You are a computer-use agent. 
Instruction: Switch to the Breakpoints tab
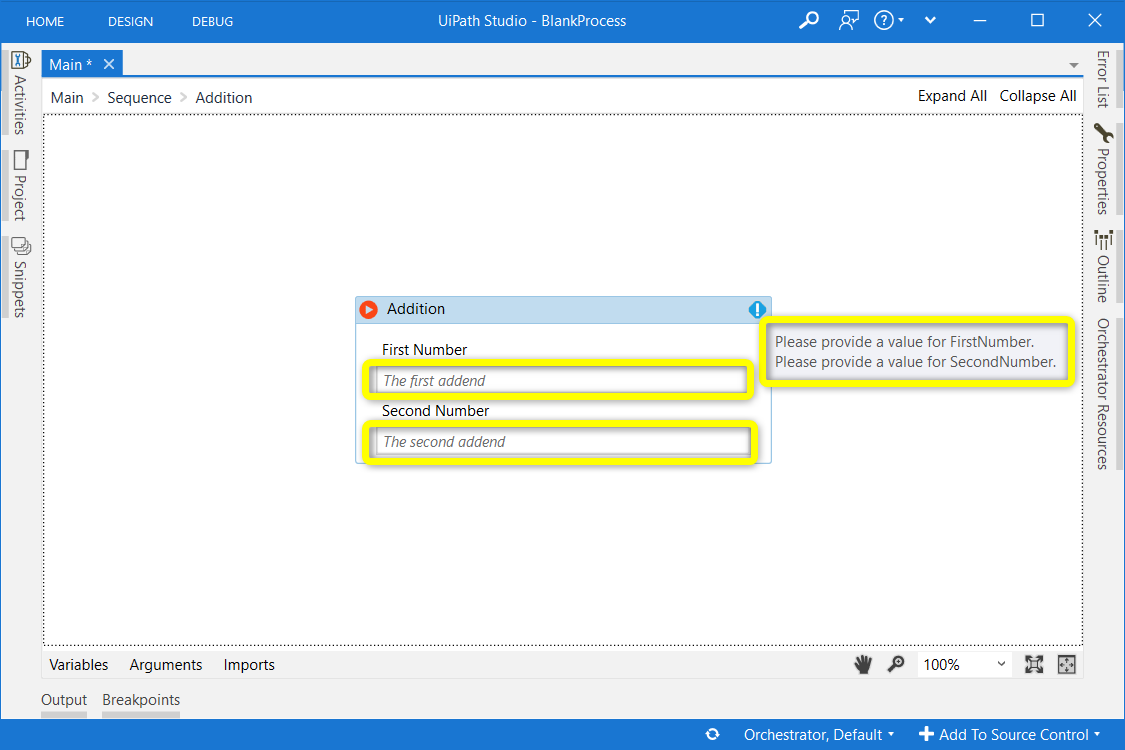pos(140,700)
